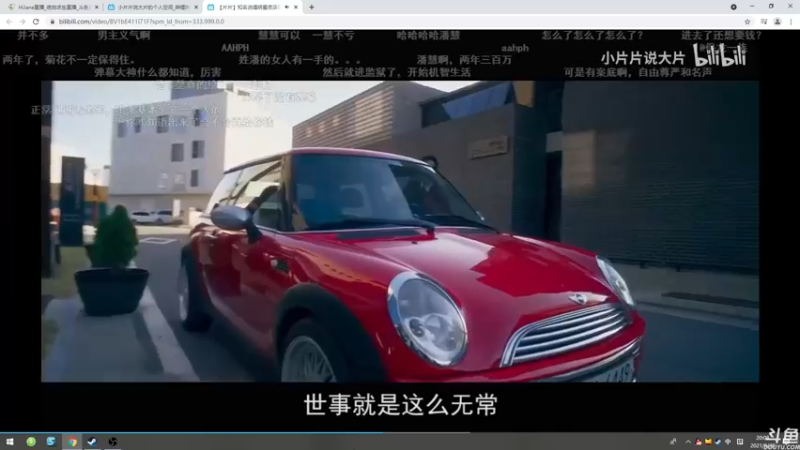The width and height of the screenshot is (800, 450).
Task: Reload the bilibili page
Action: pyautogui.click(x=36, y=21)
